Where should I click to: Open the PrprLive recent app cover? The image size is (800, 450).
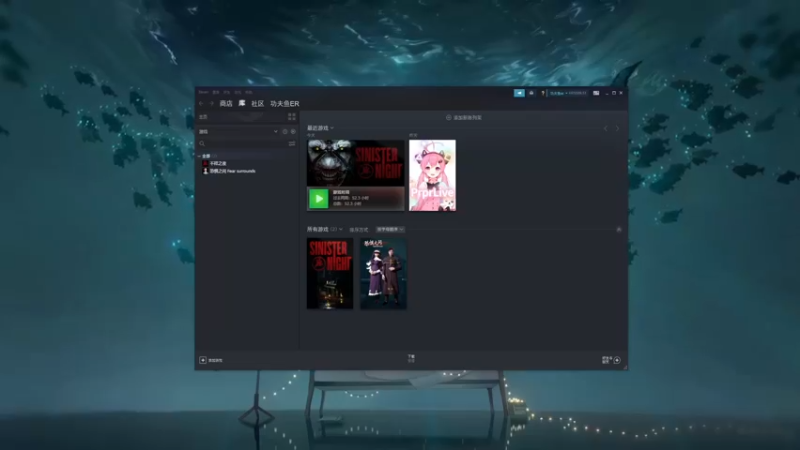pos(433,175)
